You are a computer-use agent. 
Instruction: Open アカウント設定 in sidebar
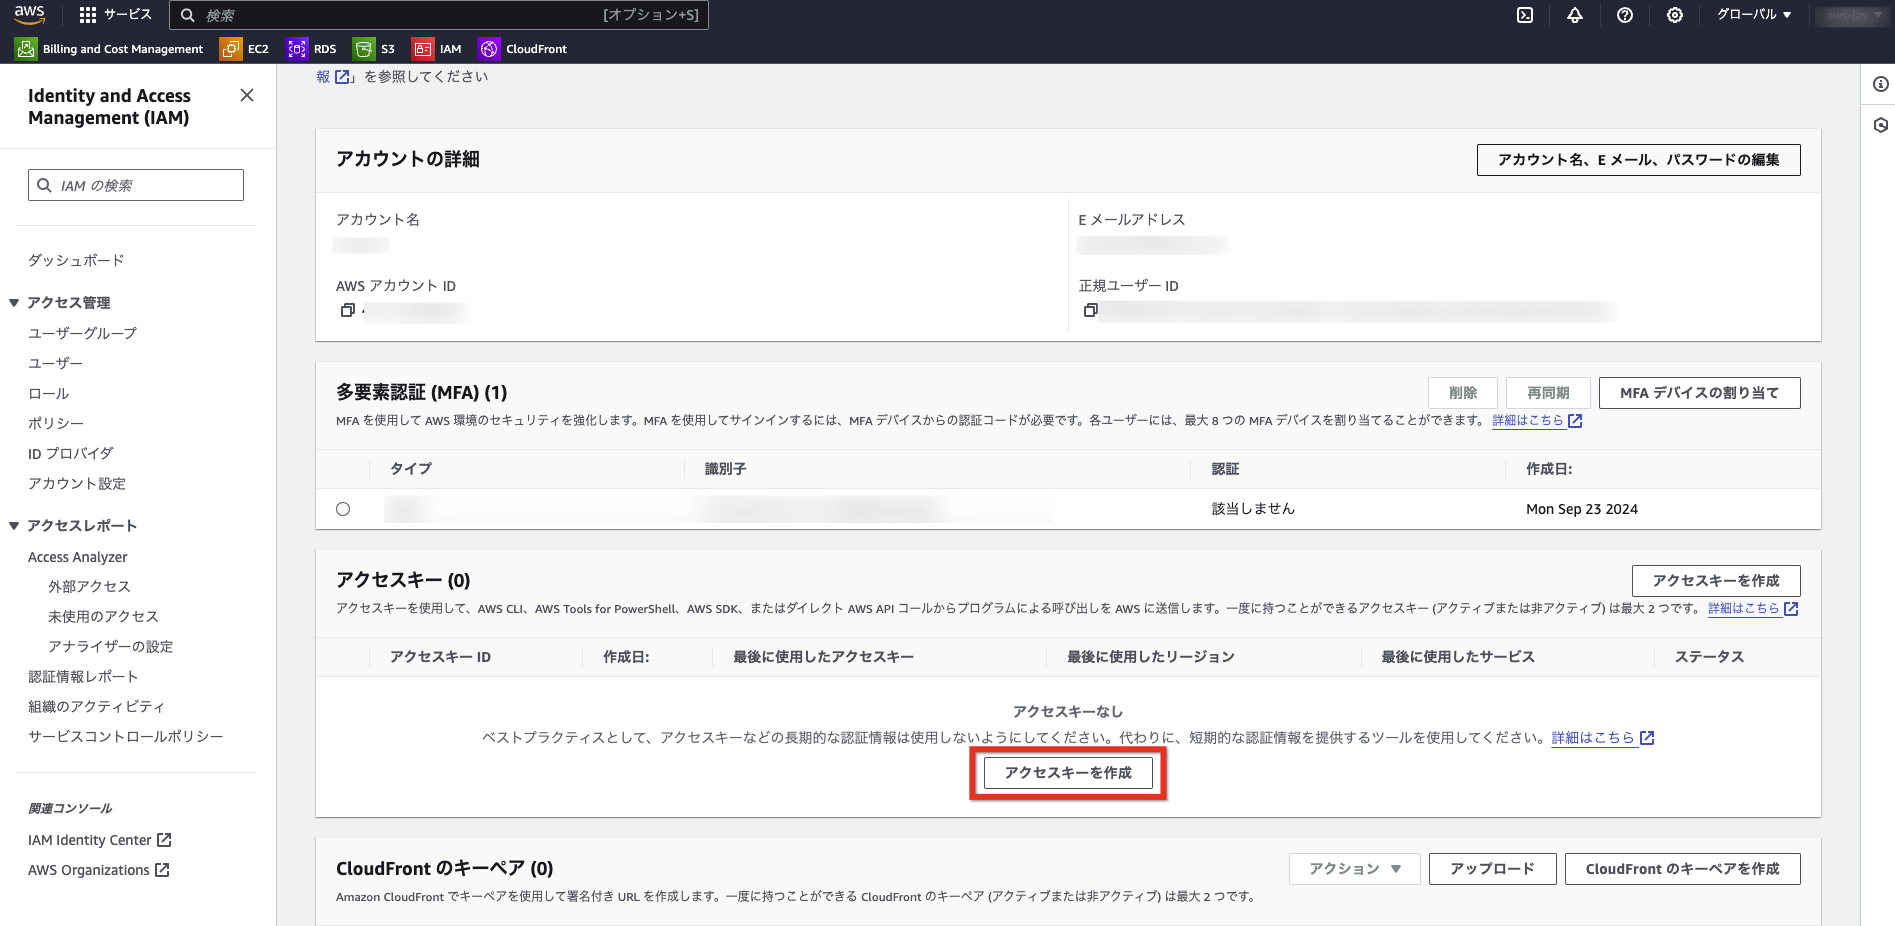tap(77, 483)
